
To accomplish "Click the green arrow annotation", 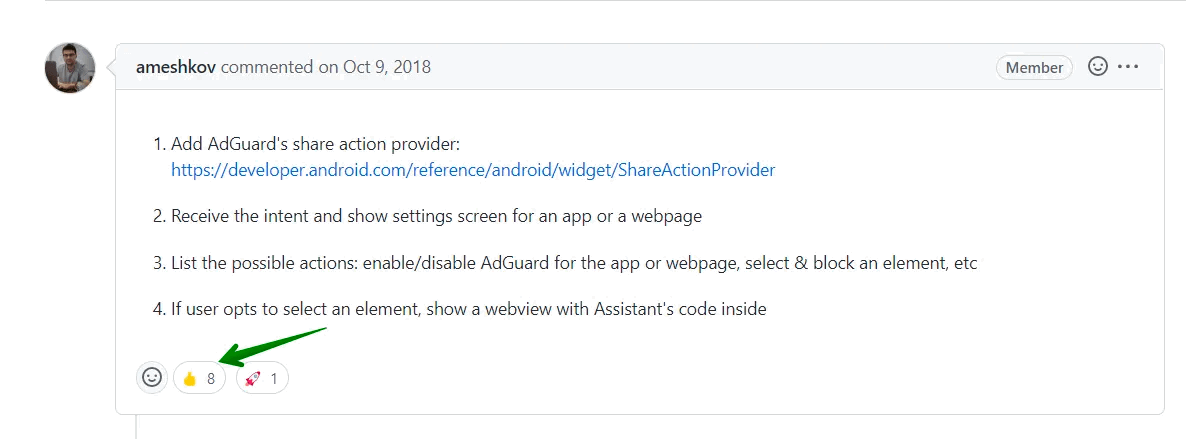I will click(x=272, y=345).
